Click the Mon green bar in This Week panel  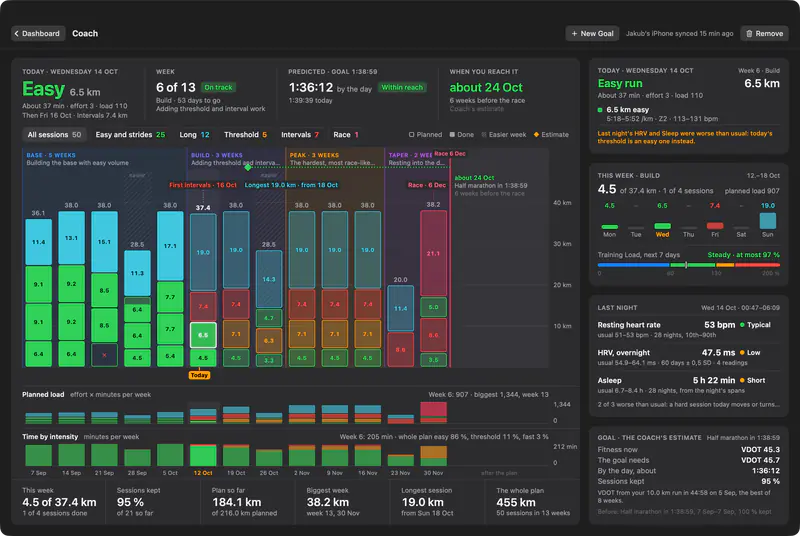(610, 226)
